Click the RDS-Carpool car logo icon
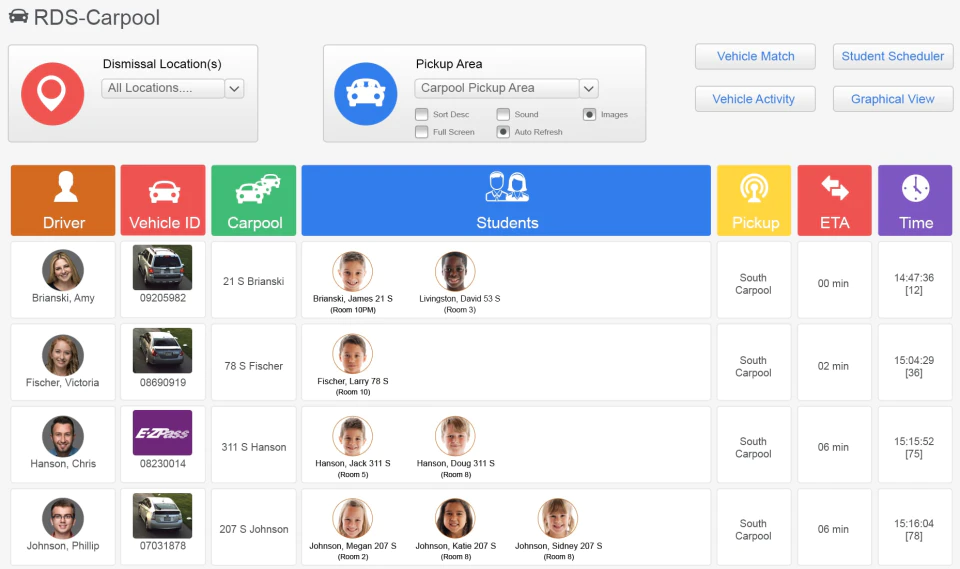960x569 pixels. (18, 16)
